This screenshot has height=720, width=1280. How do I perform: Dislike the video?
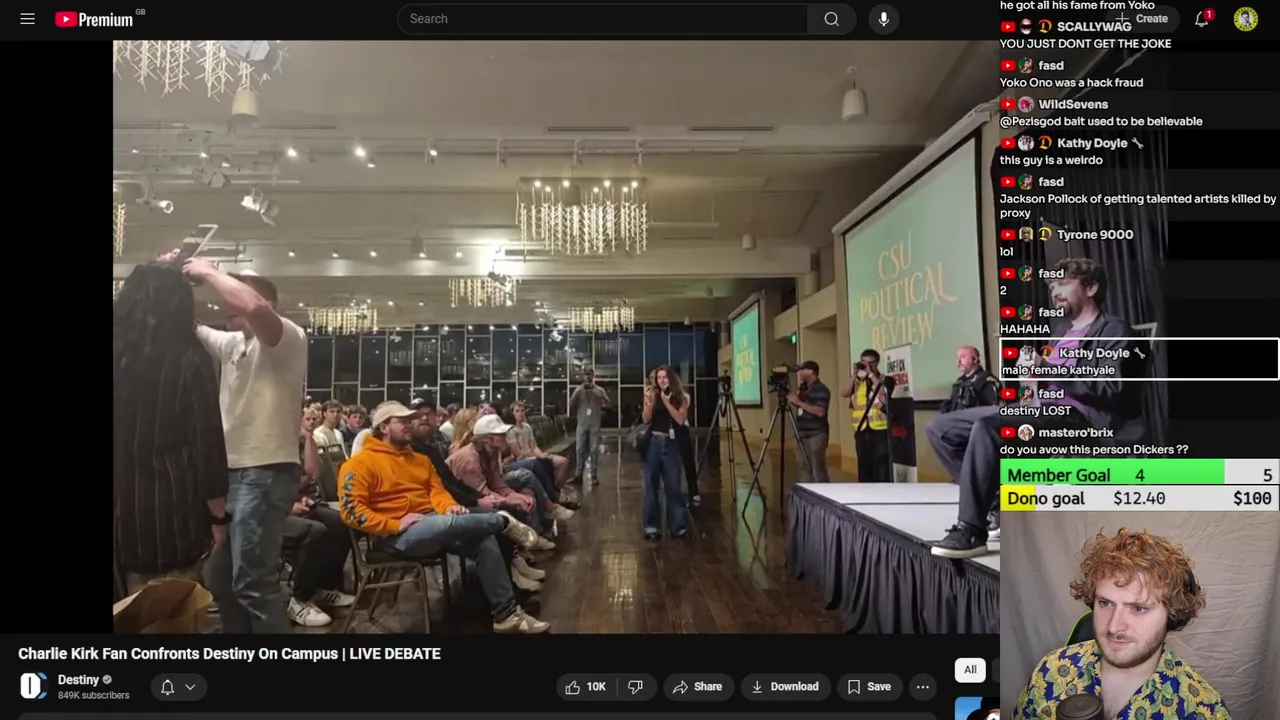point(635,687)
